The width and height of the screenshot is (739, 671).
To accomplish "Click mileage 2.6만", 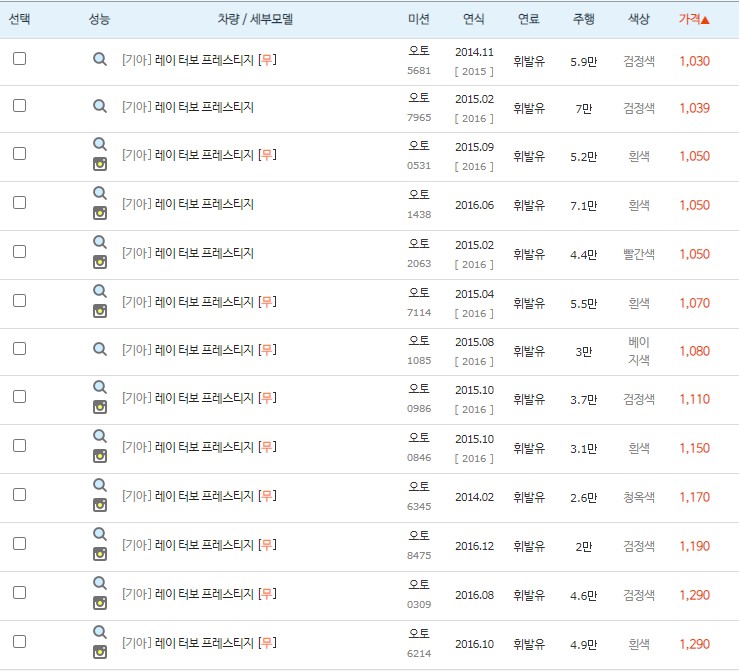I will [583, 498].
